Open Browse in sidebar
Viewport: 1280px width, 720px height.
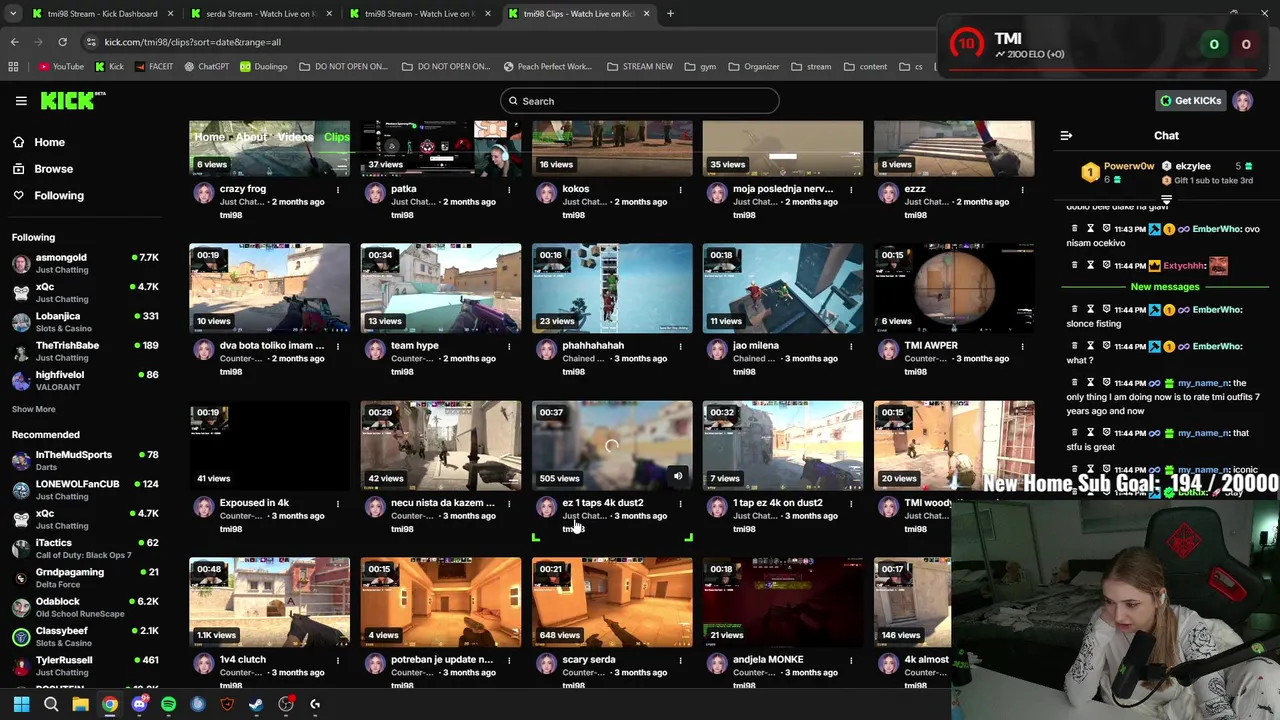coord(53,169)
